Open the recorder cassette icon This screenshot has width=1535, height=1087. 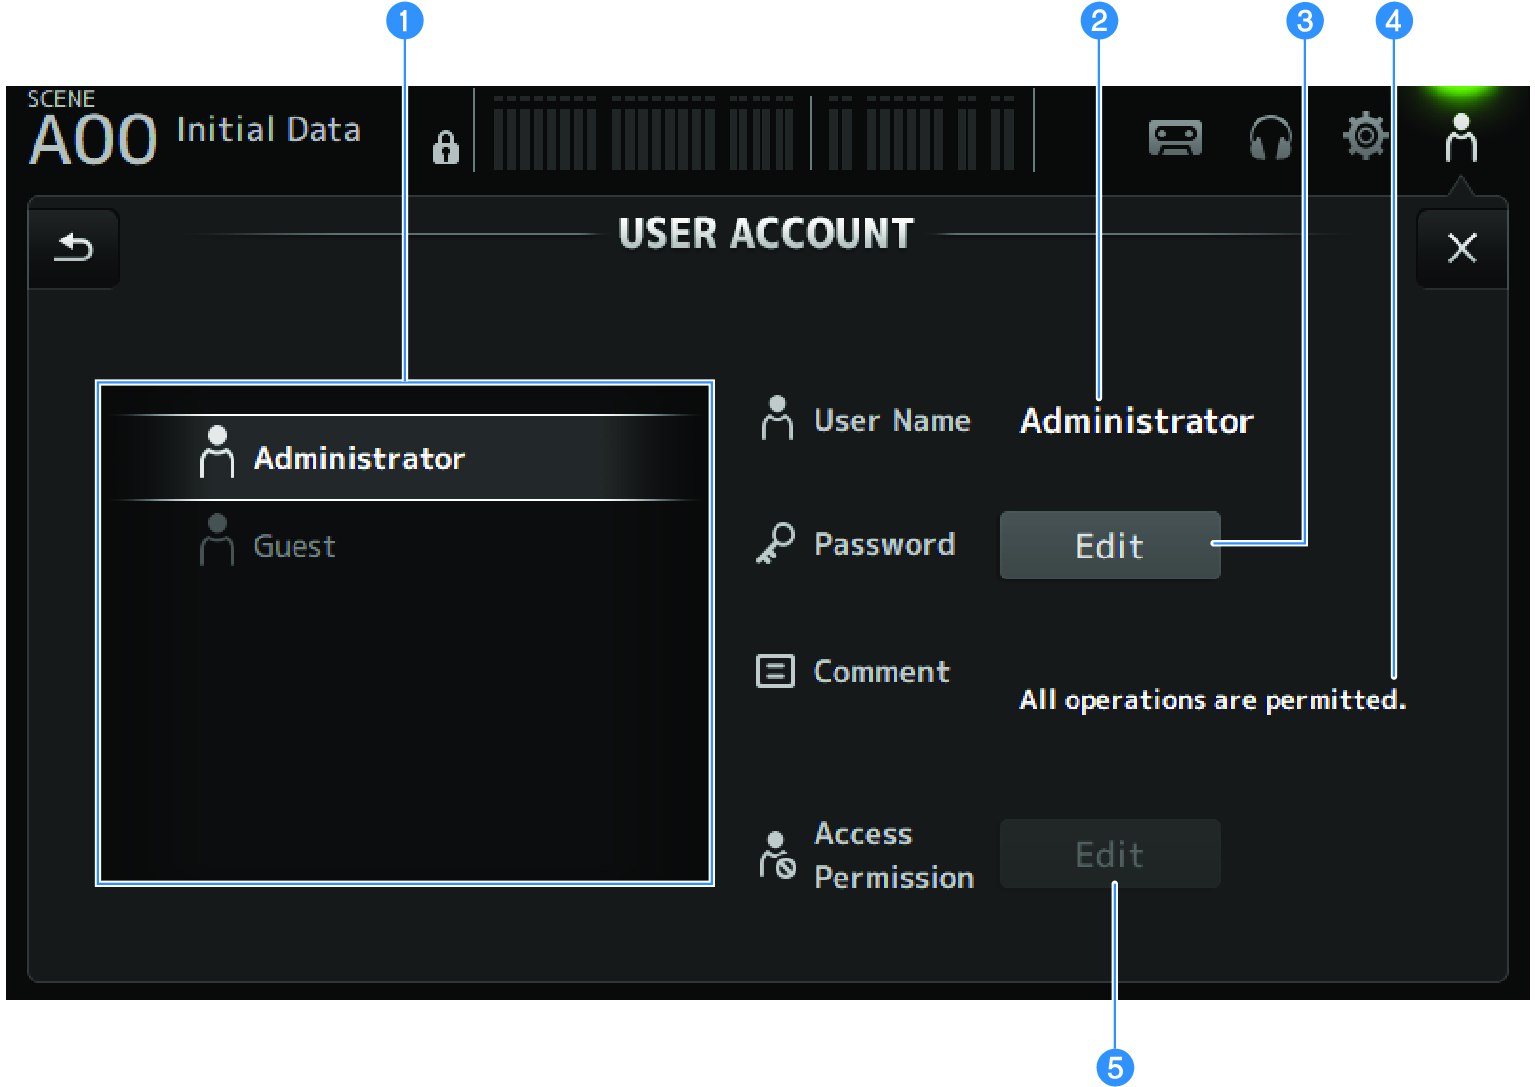tap(1175, 138)
